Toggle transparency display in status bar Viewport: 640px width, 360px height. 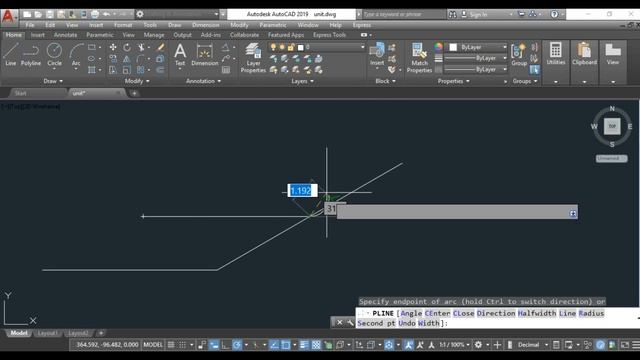(316, 345)
